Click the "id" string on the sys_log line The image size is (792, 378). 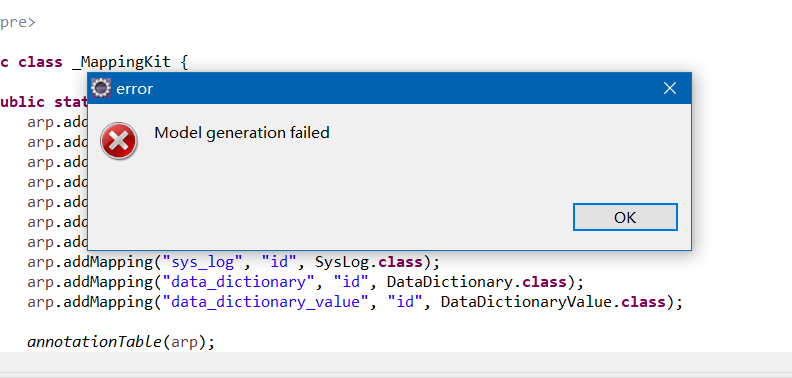click(279, 263)
